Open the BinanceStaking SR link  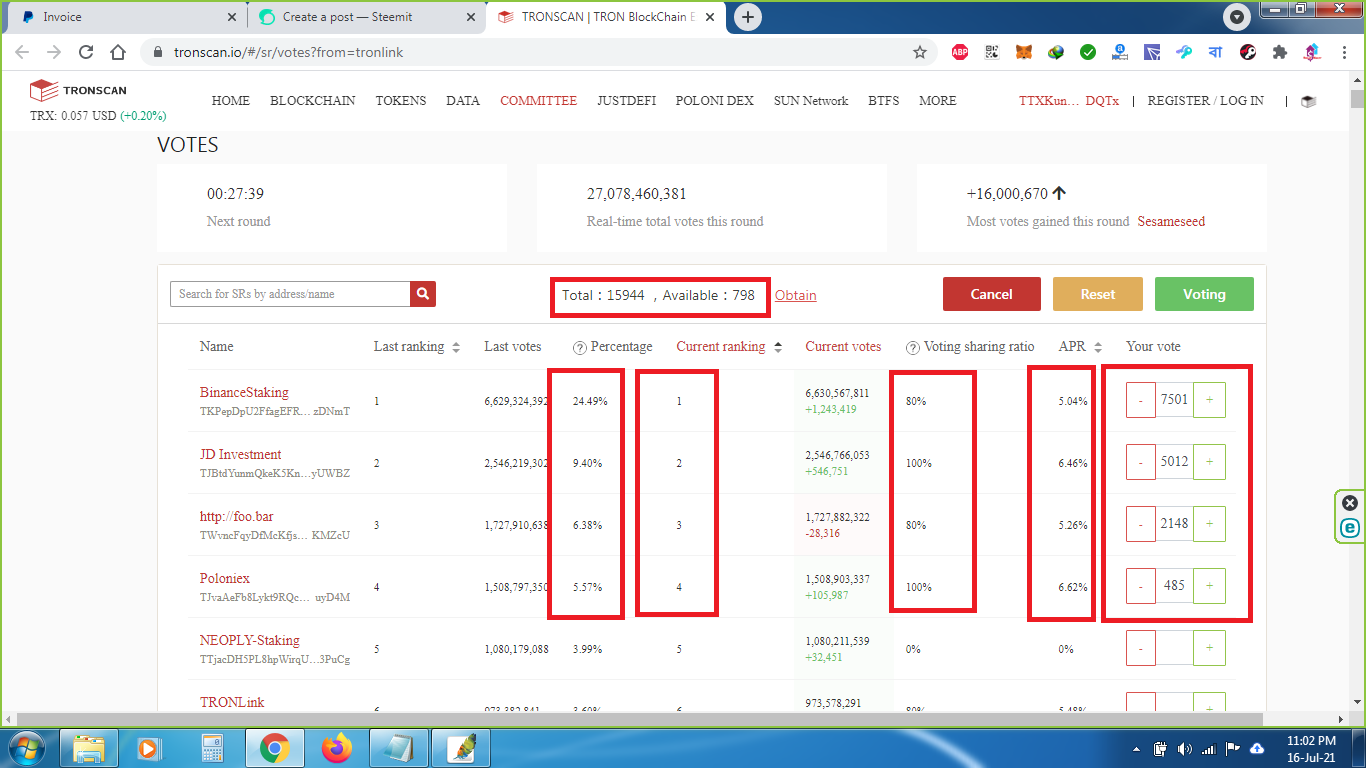click(x=244, y=393)
